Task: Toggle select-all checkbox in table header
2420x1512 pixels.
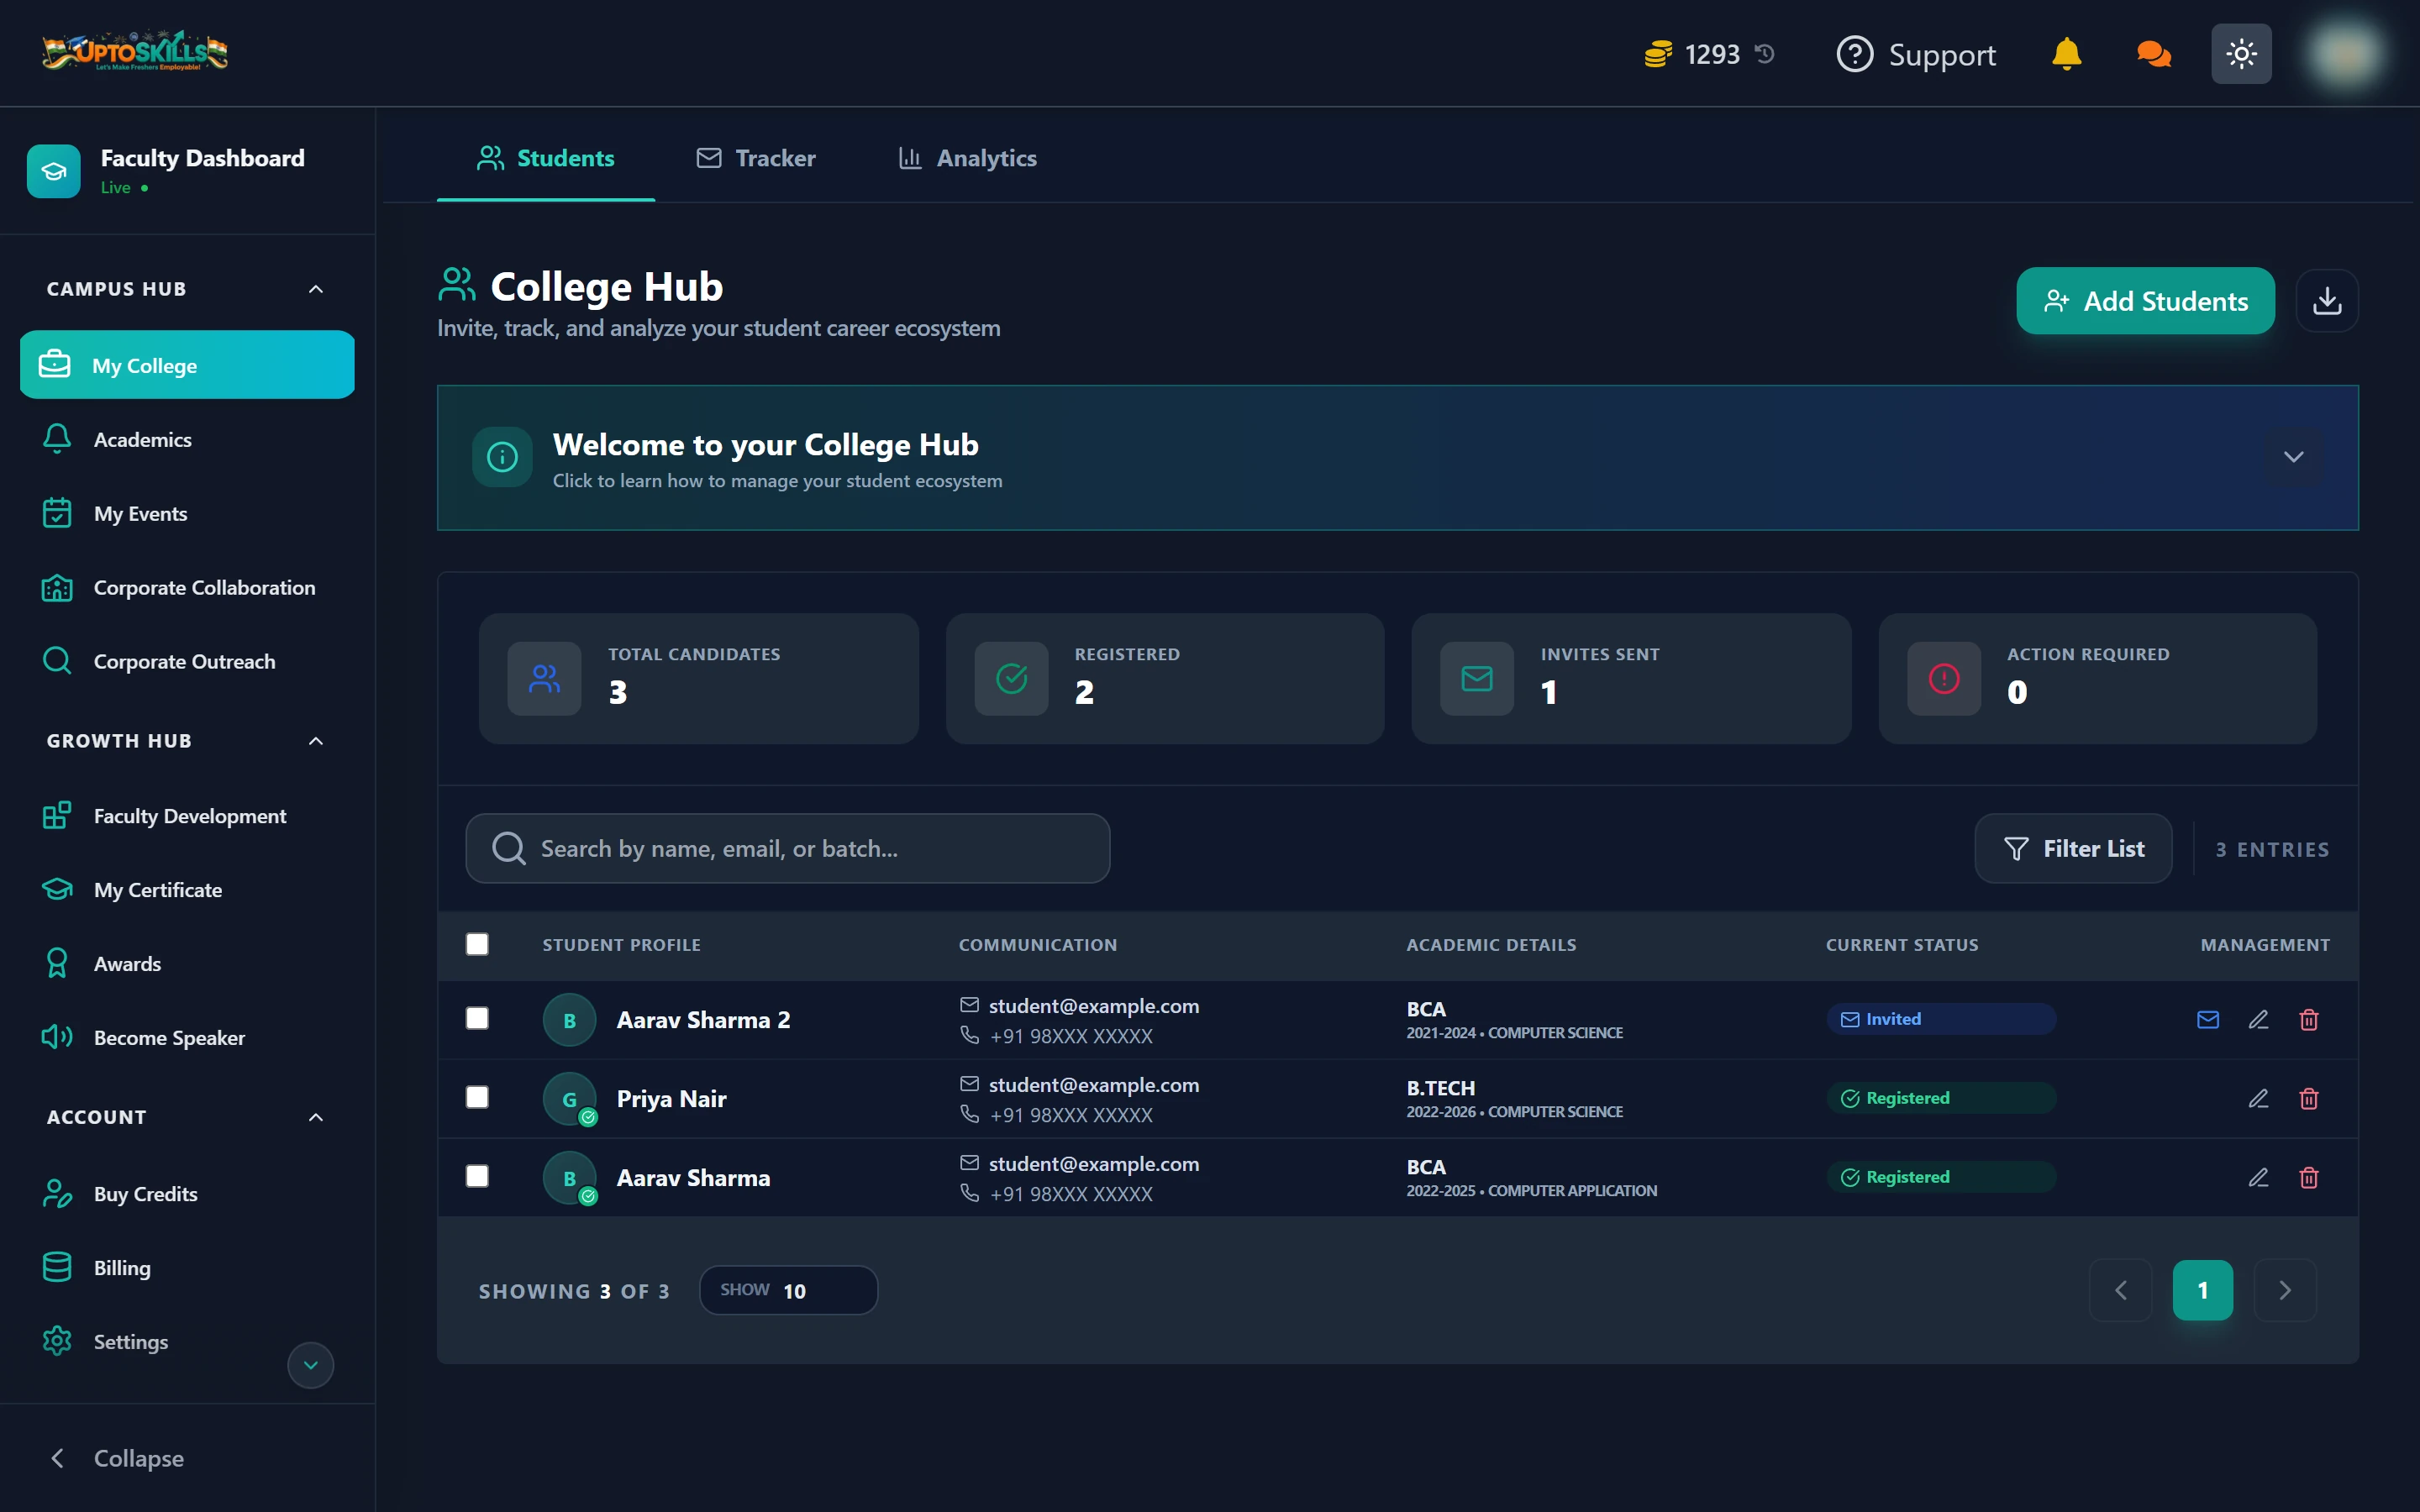Action: pos(477,944)
